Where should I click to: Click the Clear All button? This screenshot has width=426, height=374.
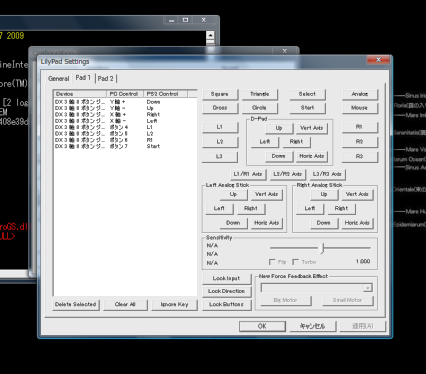(125, 305)
